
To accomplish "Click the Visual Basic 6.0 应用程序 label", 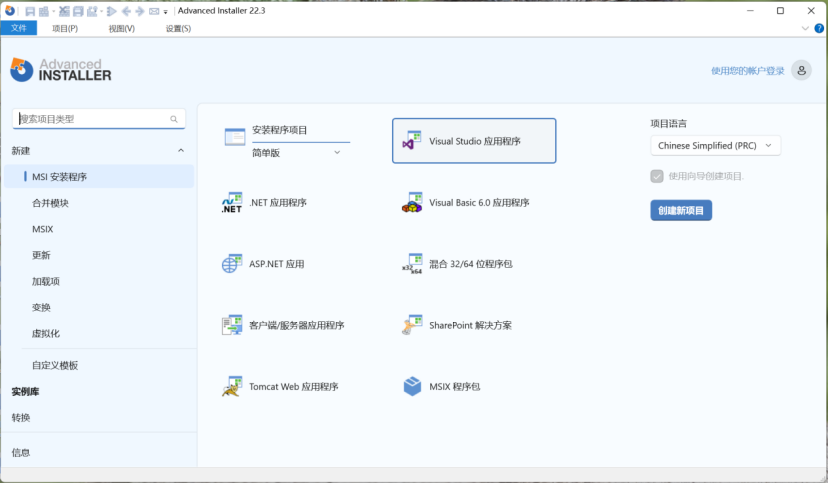I will (x=479, y=203).
